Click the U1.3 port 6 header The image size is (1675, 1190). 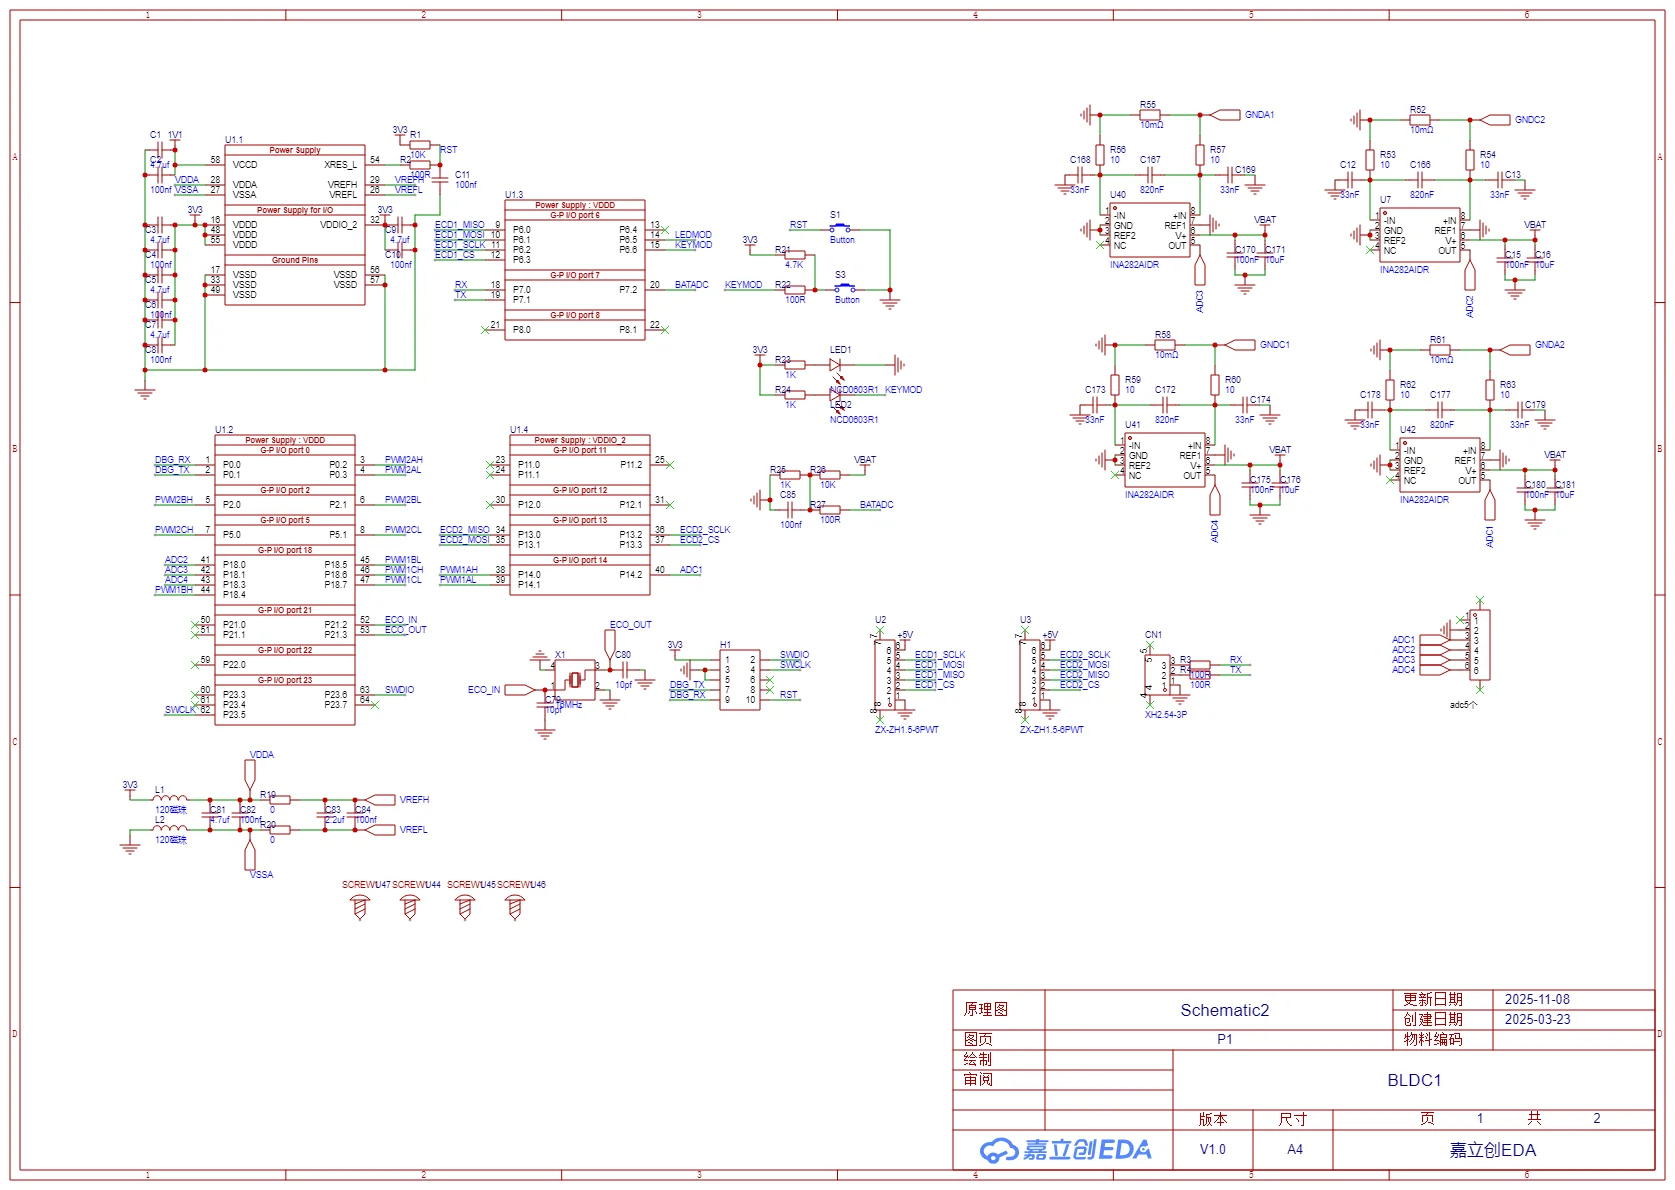574,215
